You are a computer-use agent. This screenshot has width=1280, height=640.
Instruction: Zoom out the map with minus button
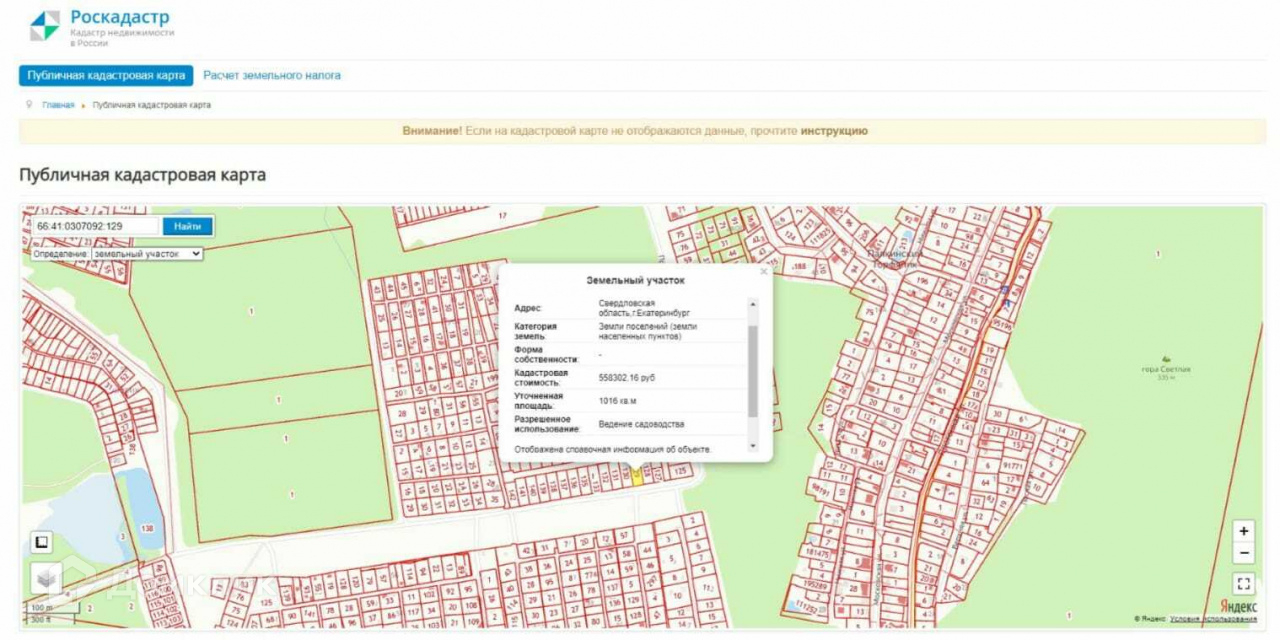(1243, 553)
